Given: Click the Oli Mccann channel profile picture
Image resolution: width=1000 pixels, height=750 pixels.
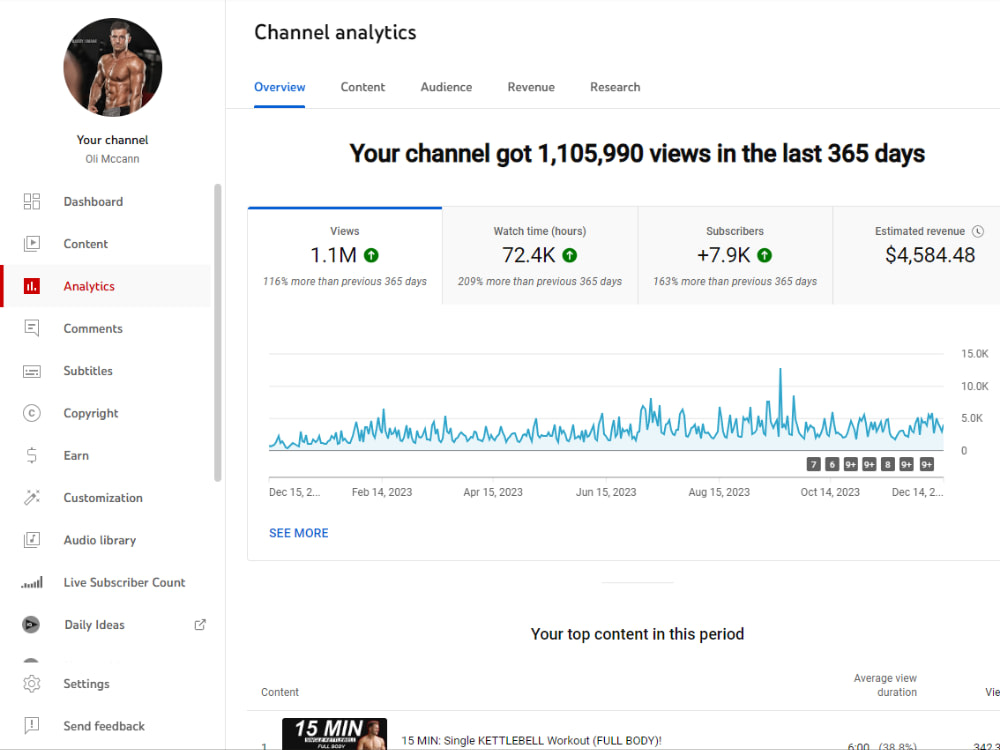Looking at the screenshot, I should tap(113, 68).
